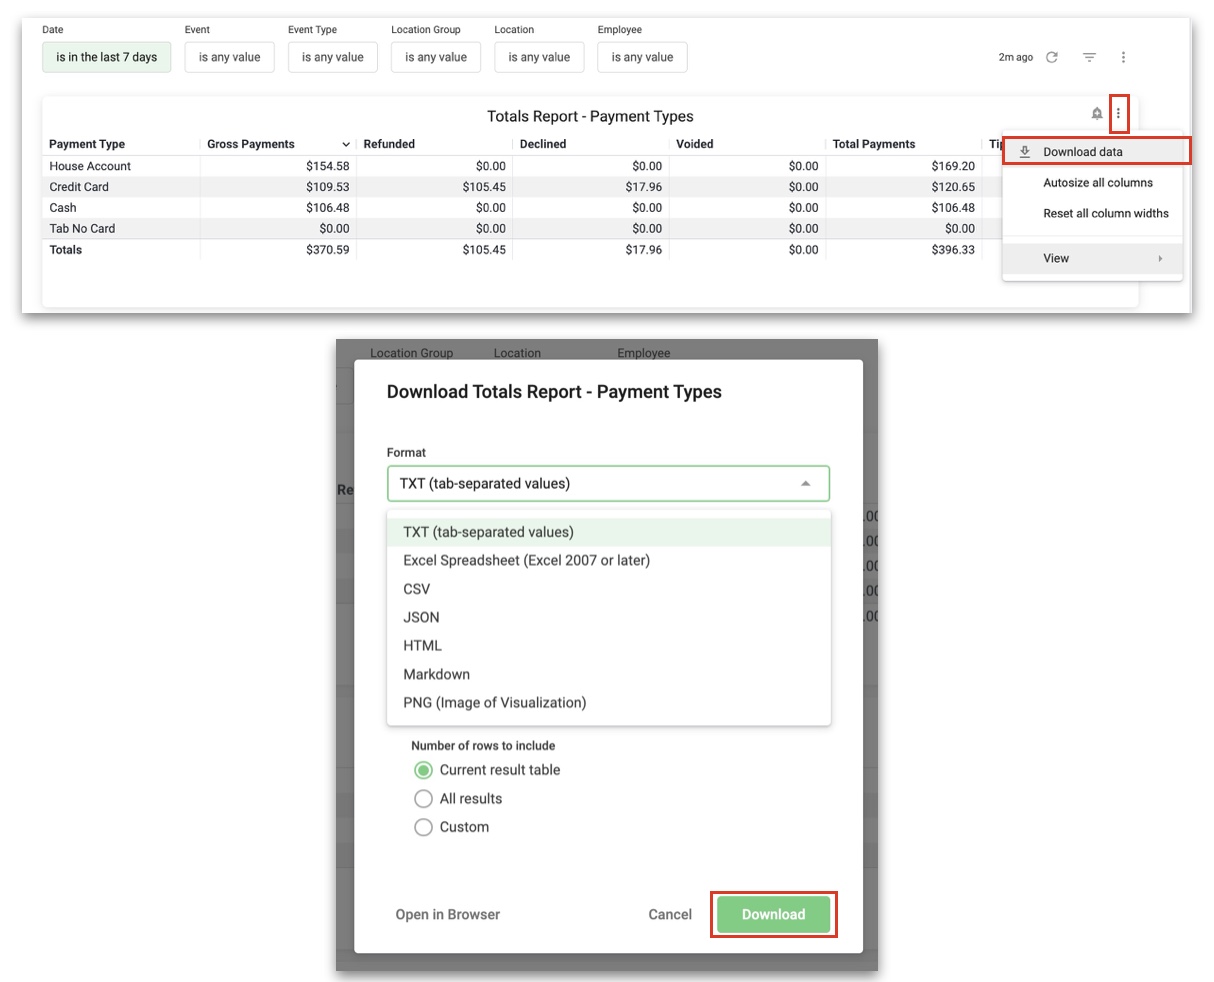Select PNG (Image of Visualization) option
The width and height of the screenshot is (1214, 982).
coord(608,703)
